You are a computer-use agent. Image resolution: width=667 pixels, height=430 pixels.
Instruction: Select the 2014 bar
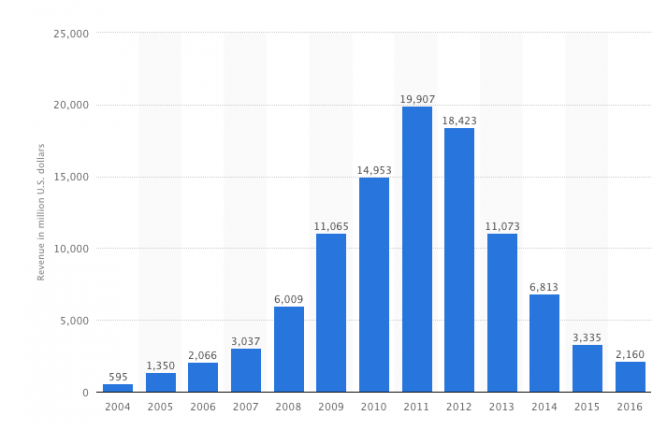[x=544, y=343]
